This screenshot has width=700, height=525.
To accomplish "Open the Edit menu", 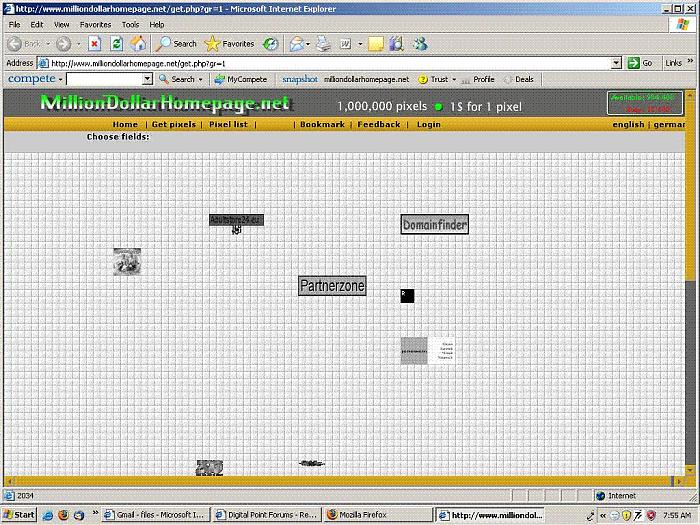I will 37,25.
